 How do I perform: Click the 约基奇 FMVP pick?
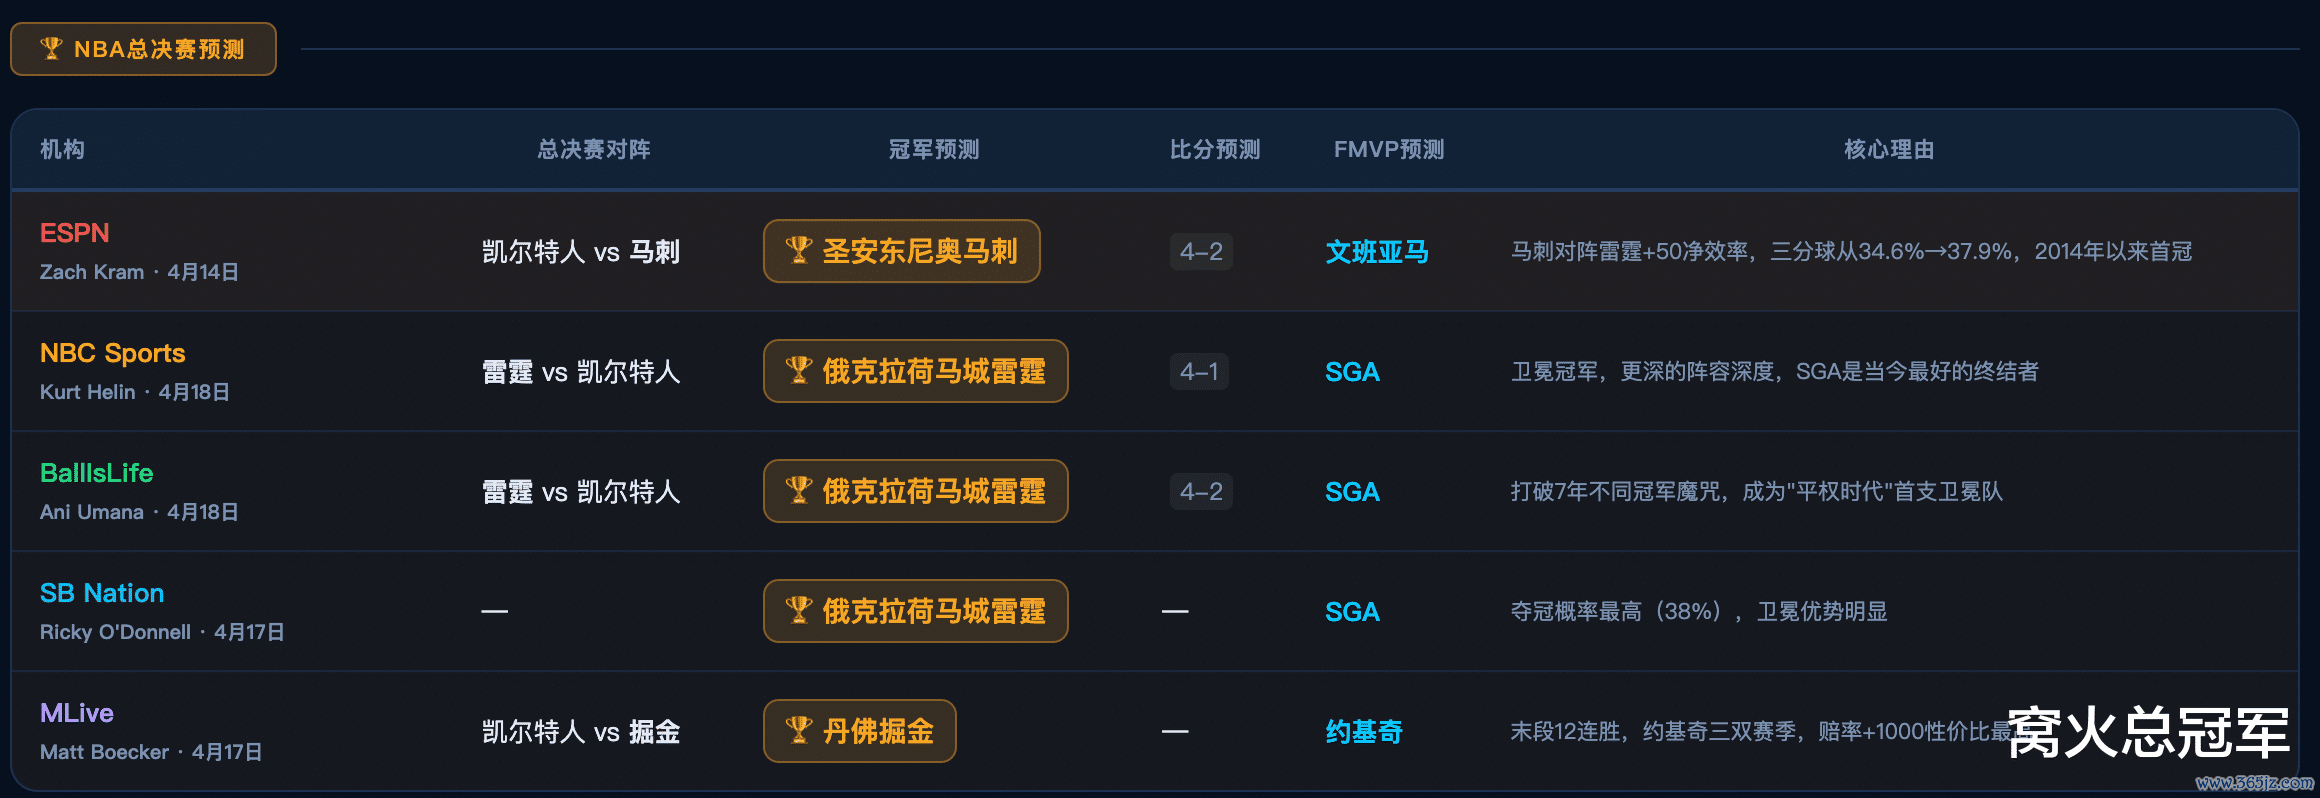1364,732
